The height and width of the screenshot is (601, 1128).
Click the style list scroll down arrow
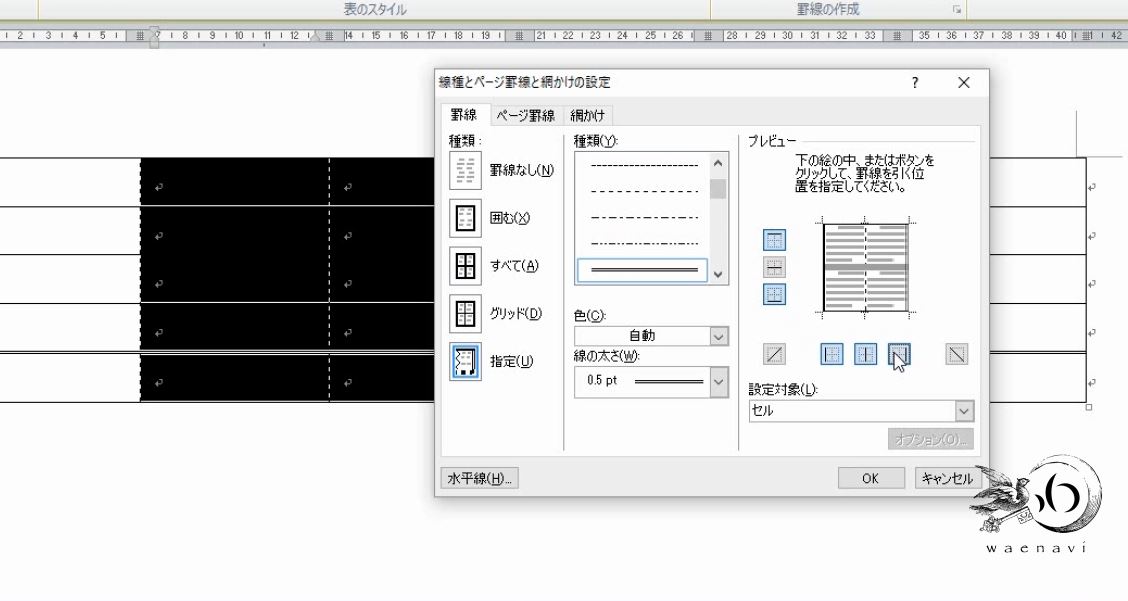tap(718, 274)
